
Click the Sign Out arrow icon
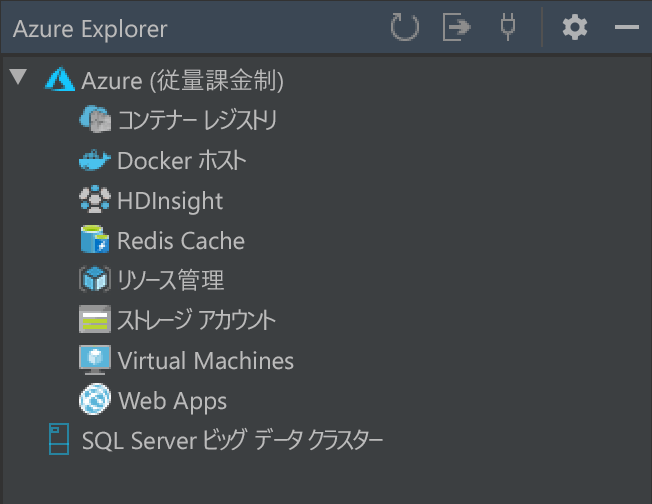point(457,27)
